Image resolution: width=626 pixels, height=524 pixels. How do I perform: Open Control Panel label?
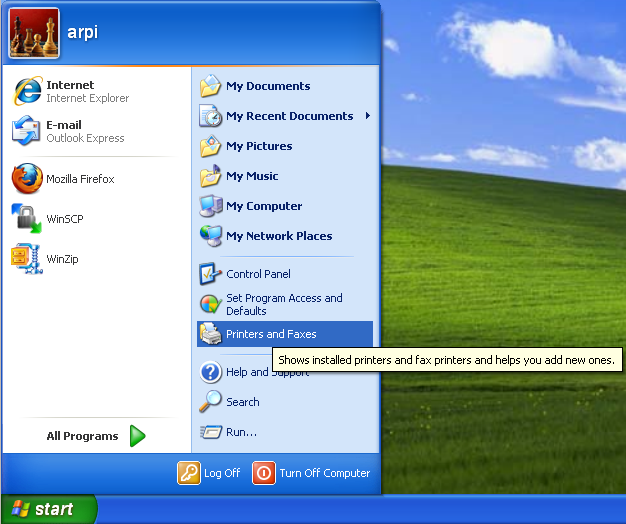click(x=258, y=274)
